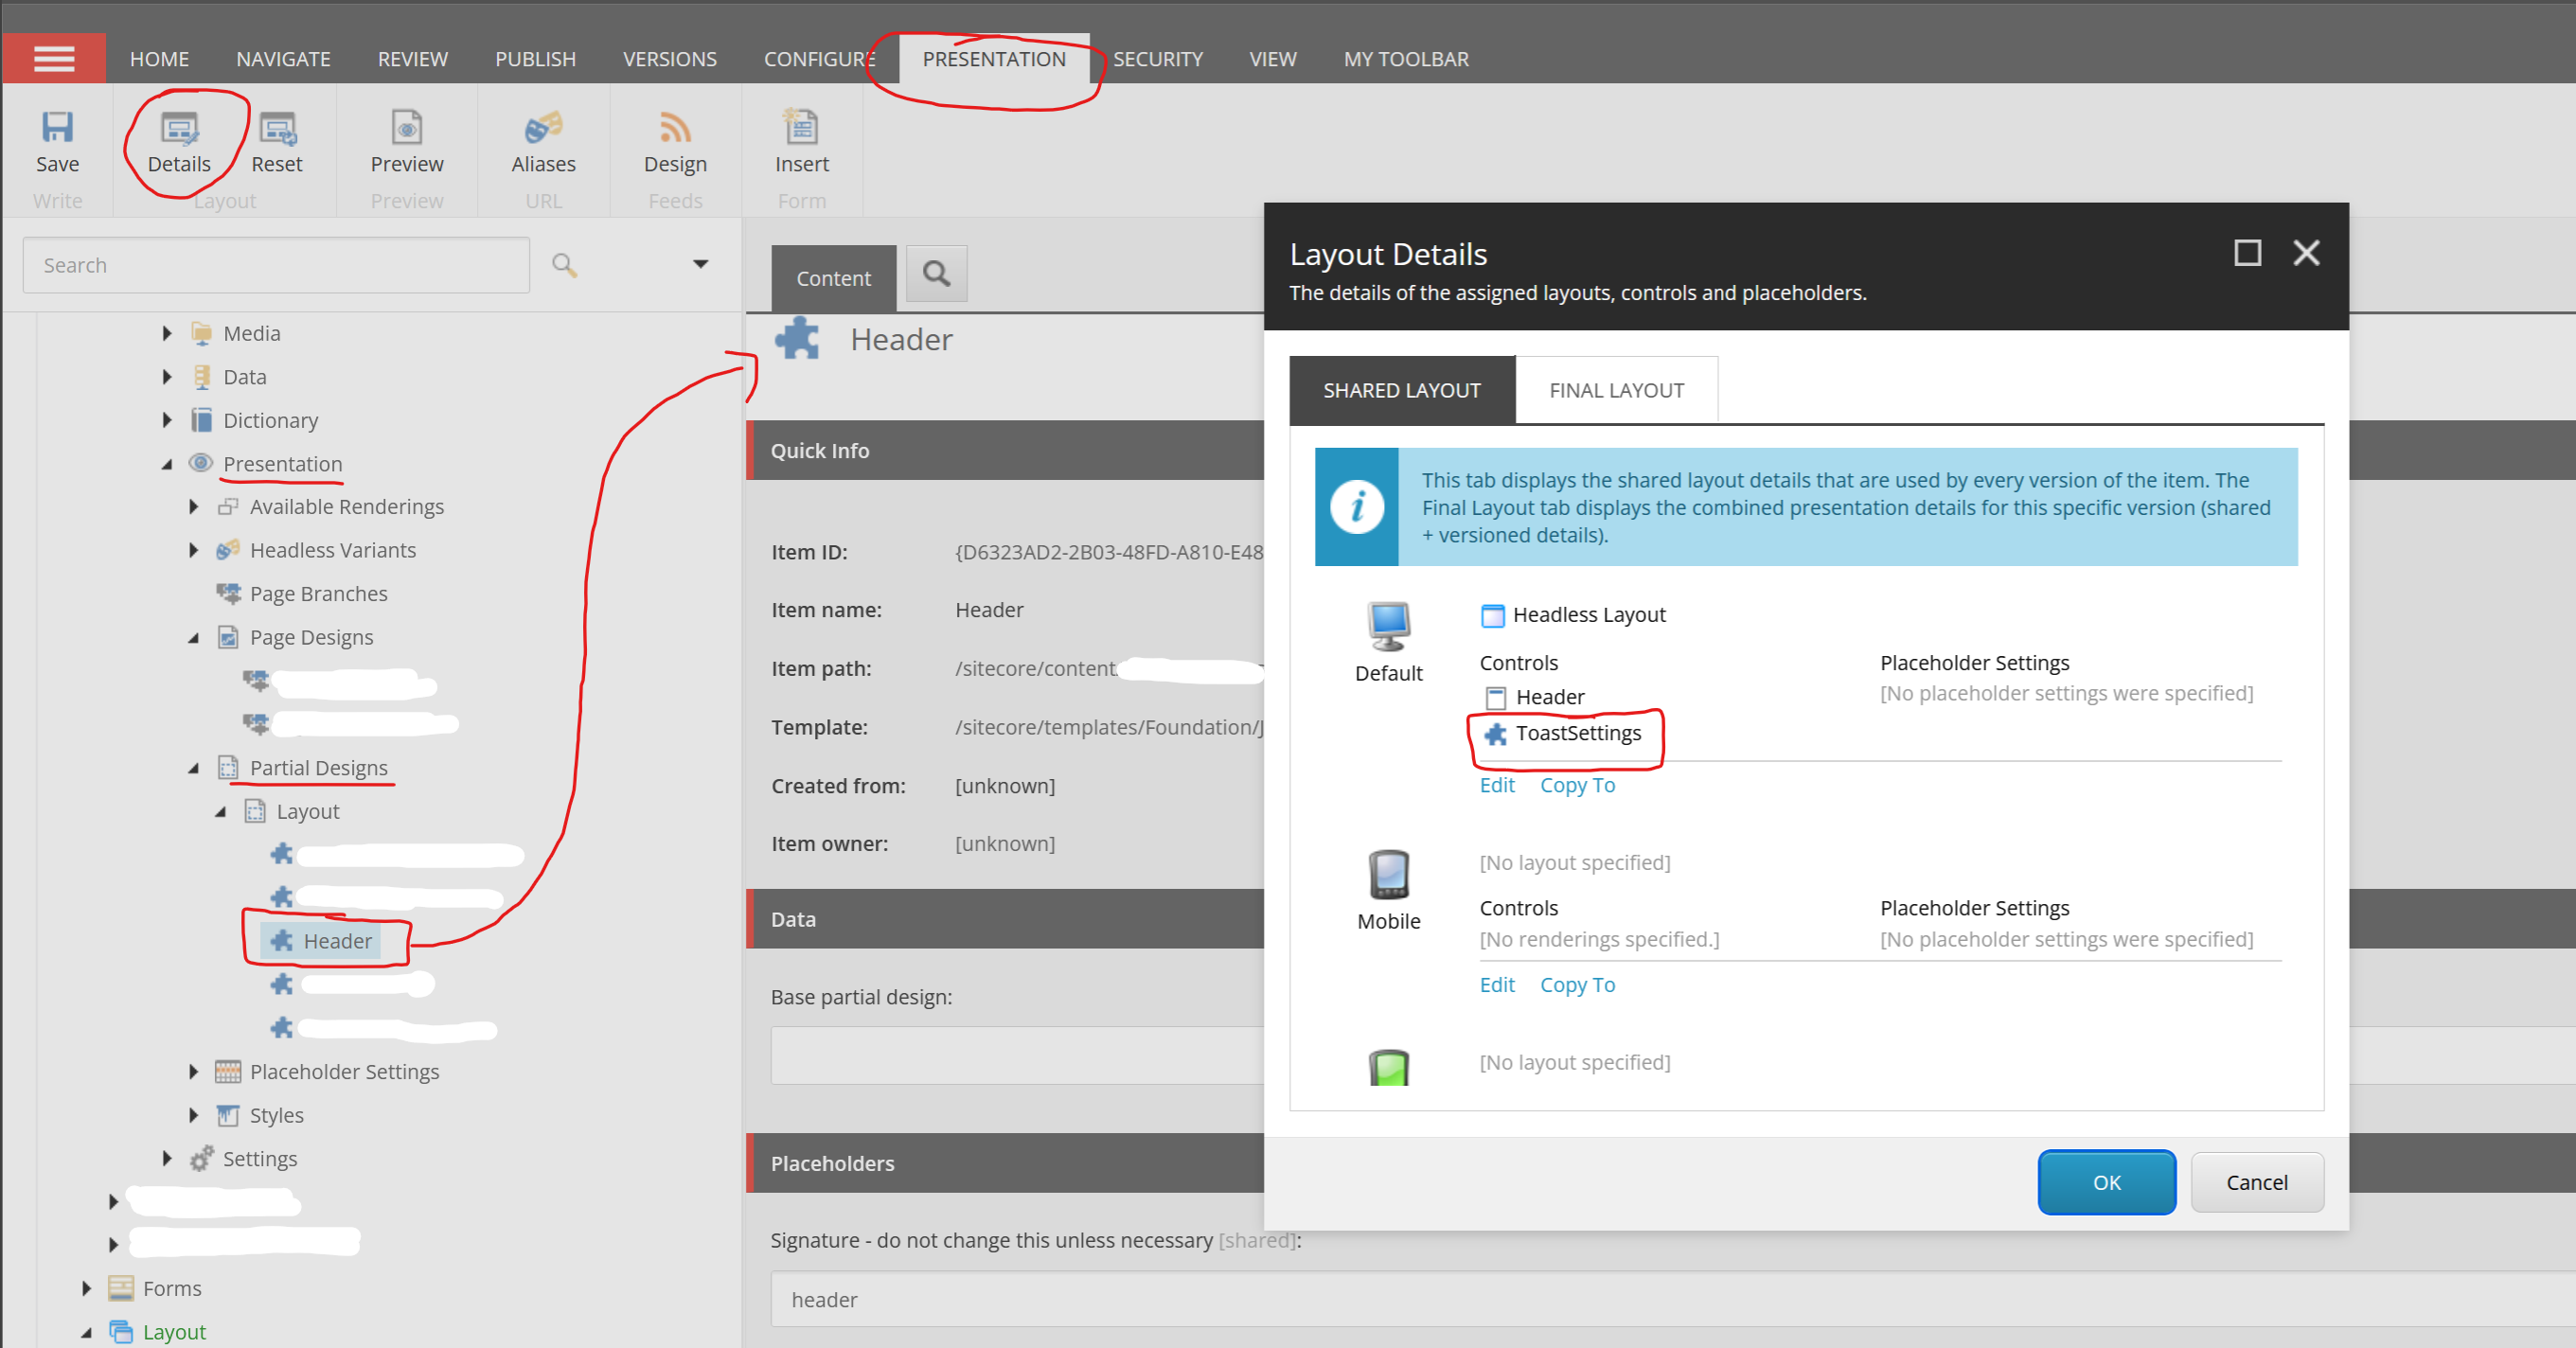This screenshot has width=2576, height=1348.
Task: Open the search options dropdown arrow
Action: [x=700, y=264]
